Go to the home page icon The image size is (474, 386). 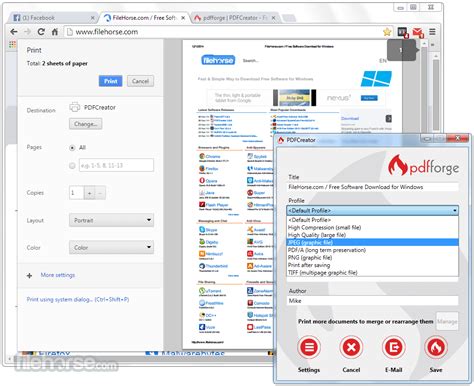point(55,32)
